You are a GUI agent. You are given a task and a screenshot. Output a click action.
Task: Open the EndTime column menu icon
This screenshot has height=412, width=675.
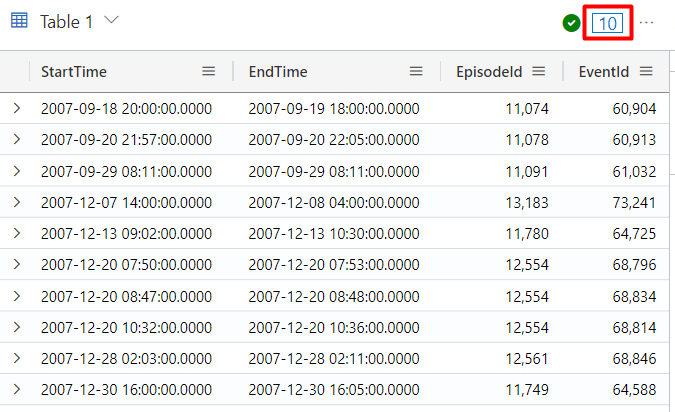[416, 71]
